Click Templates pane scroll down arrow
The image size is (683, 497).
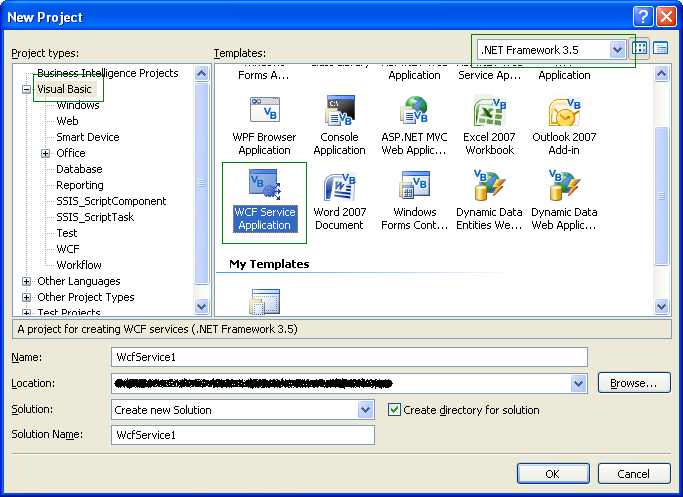[x=661, y=306]
